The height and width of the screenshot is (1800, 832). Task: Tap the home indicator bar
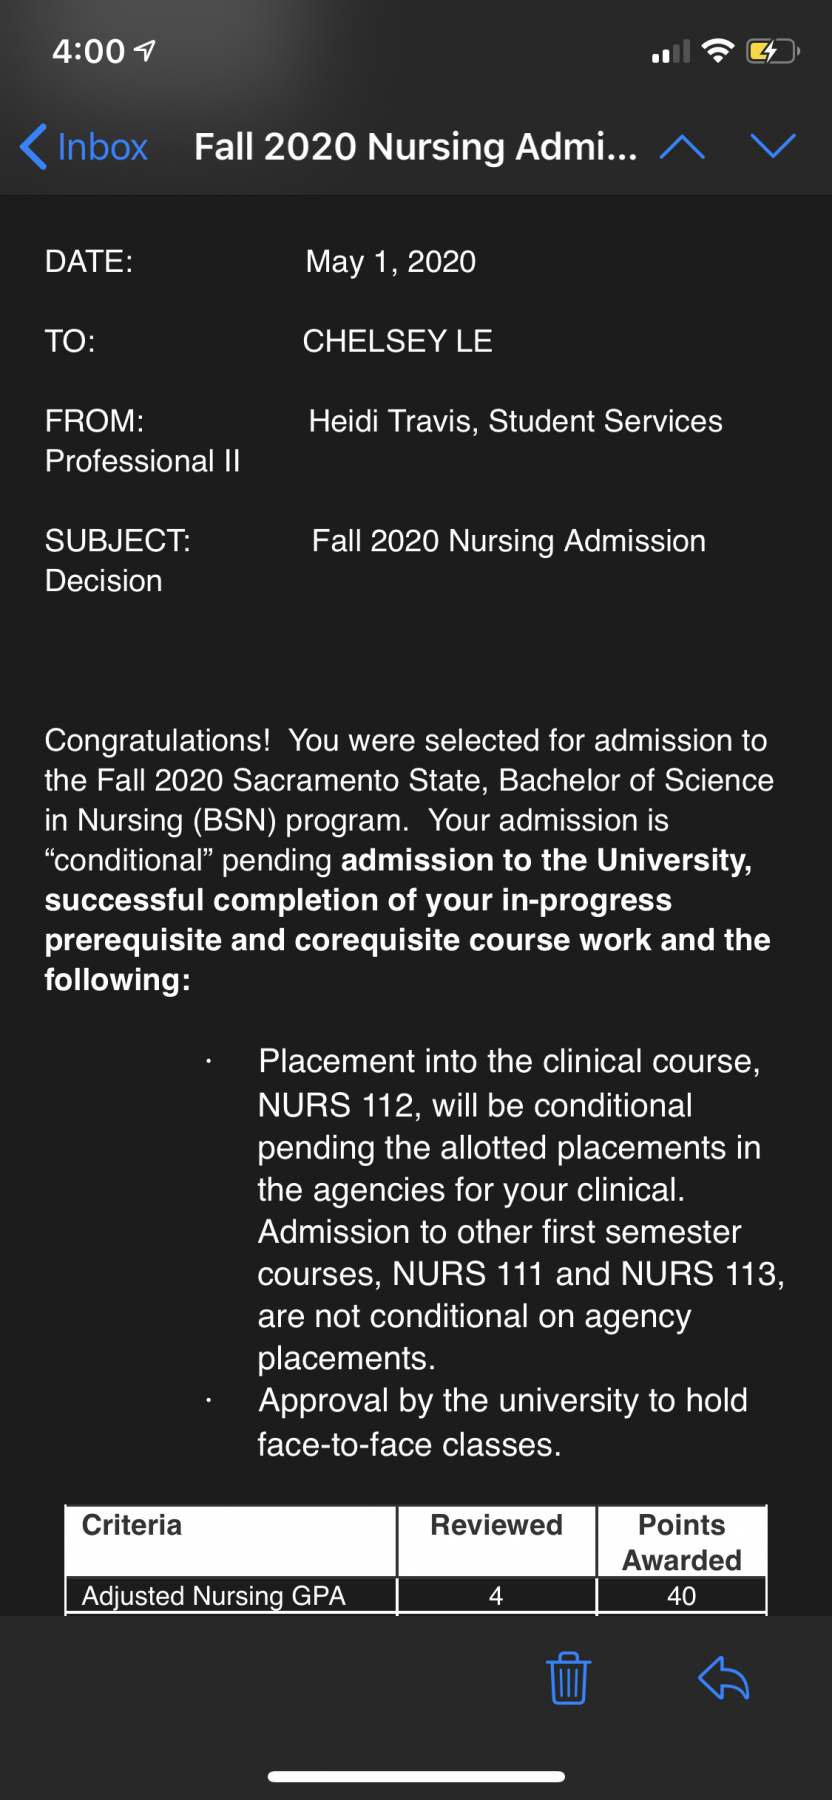tap(416, 1777)
